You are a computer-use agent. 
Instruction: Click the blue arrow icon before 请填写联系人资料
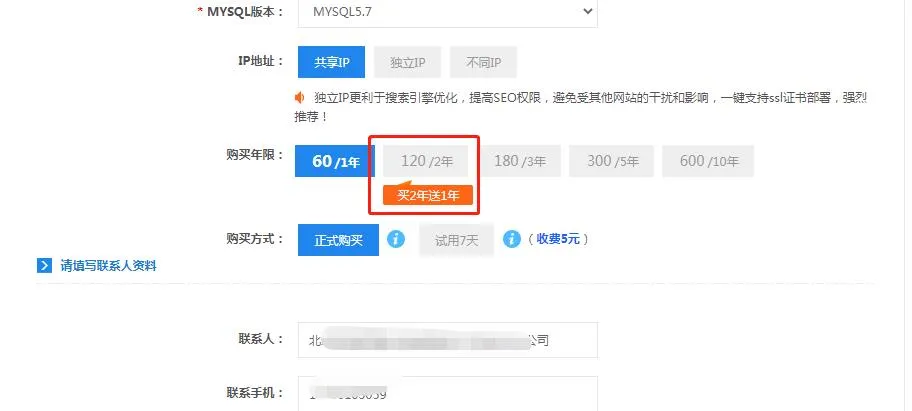point(44,266)
